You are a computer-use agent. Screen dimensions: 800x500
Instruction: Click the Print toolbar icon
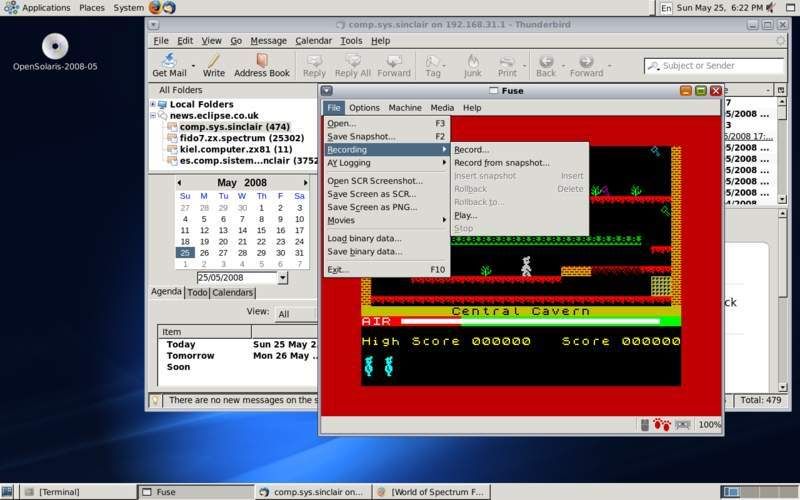(507, 61)
